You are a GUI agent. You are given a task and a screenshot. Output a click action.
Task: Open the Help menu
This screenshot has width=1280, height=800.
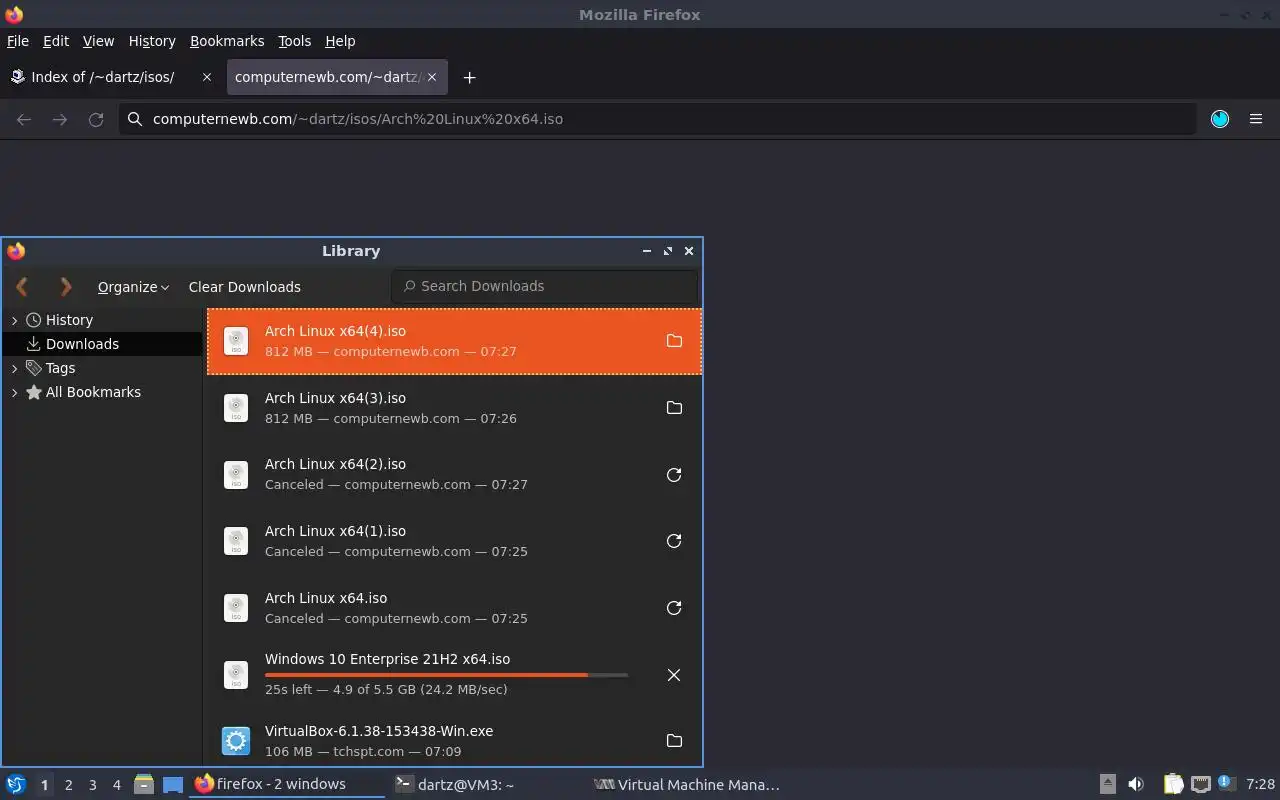[340, 41]
